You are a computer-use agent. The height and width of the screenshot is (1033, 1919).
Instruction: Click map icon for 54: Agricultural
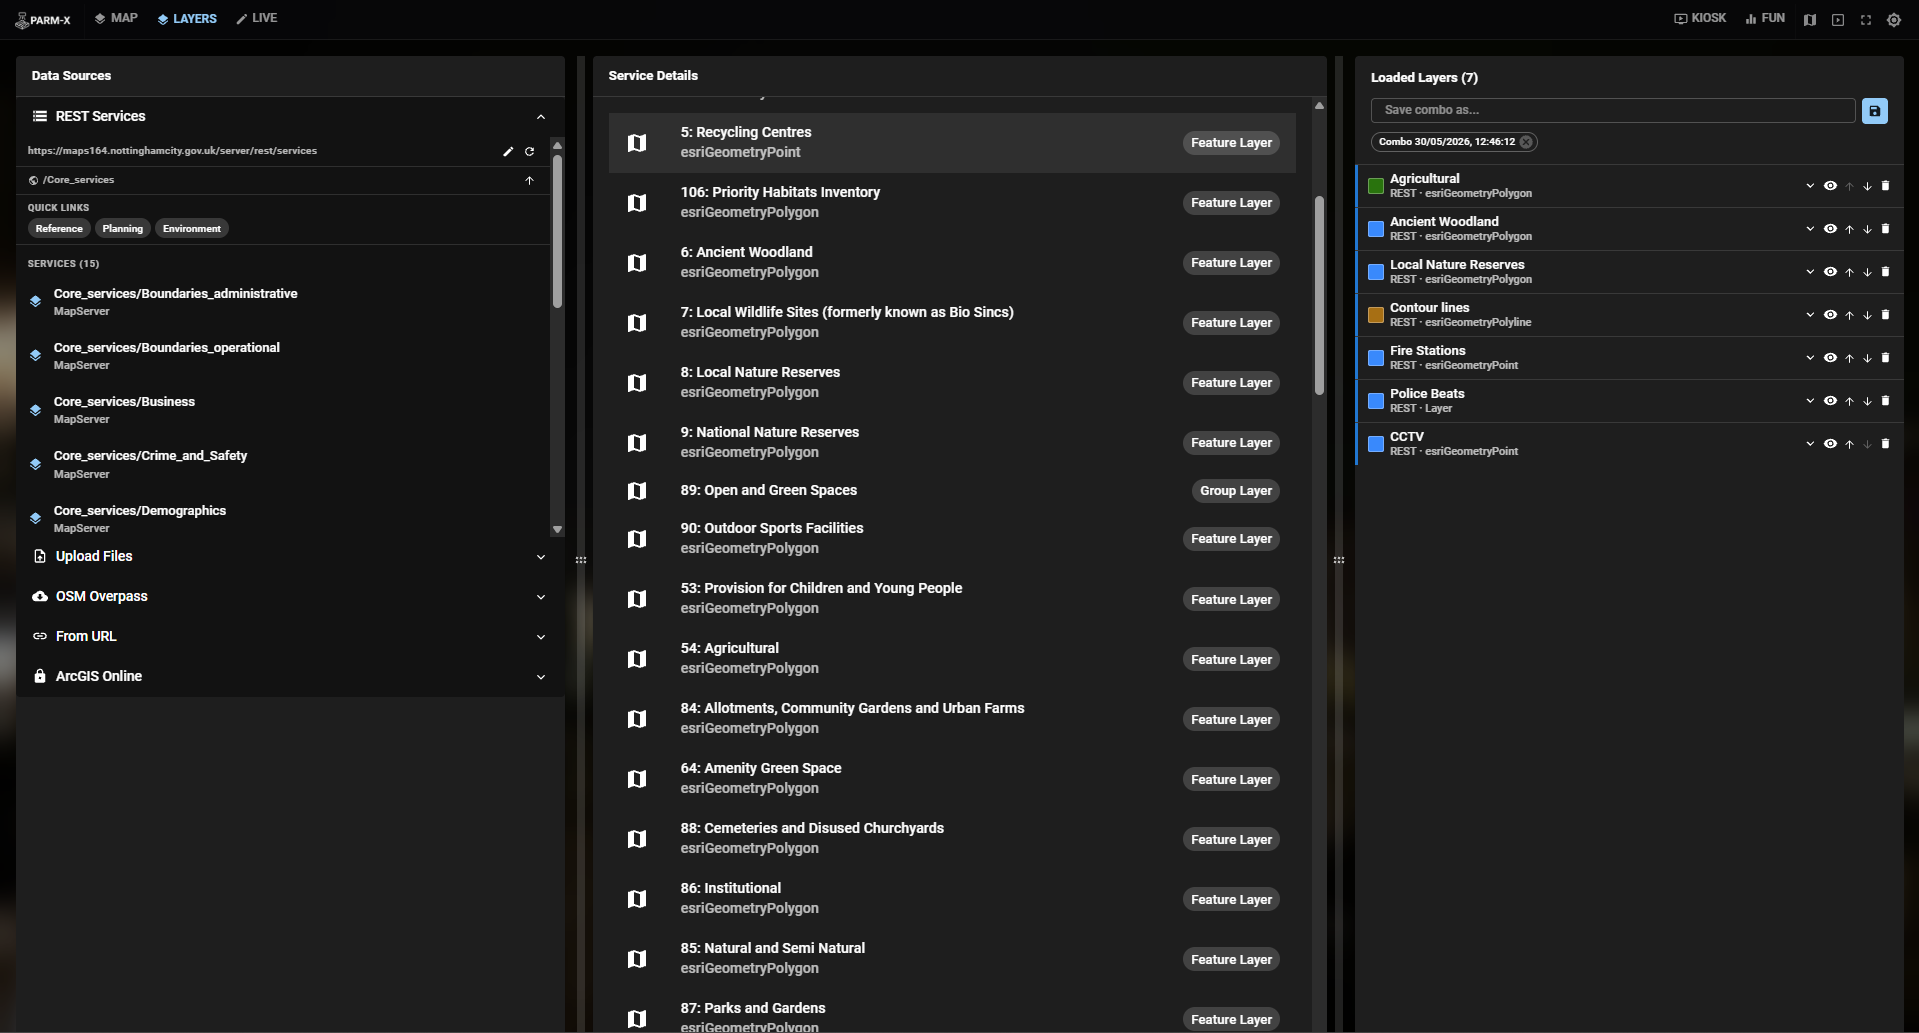(637, 659)
